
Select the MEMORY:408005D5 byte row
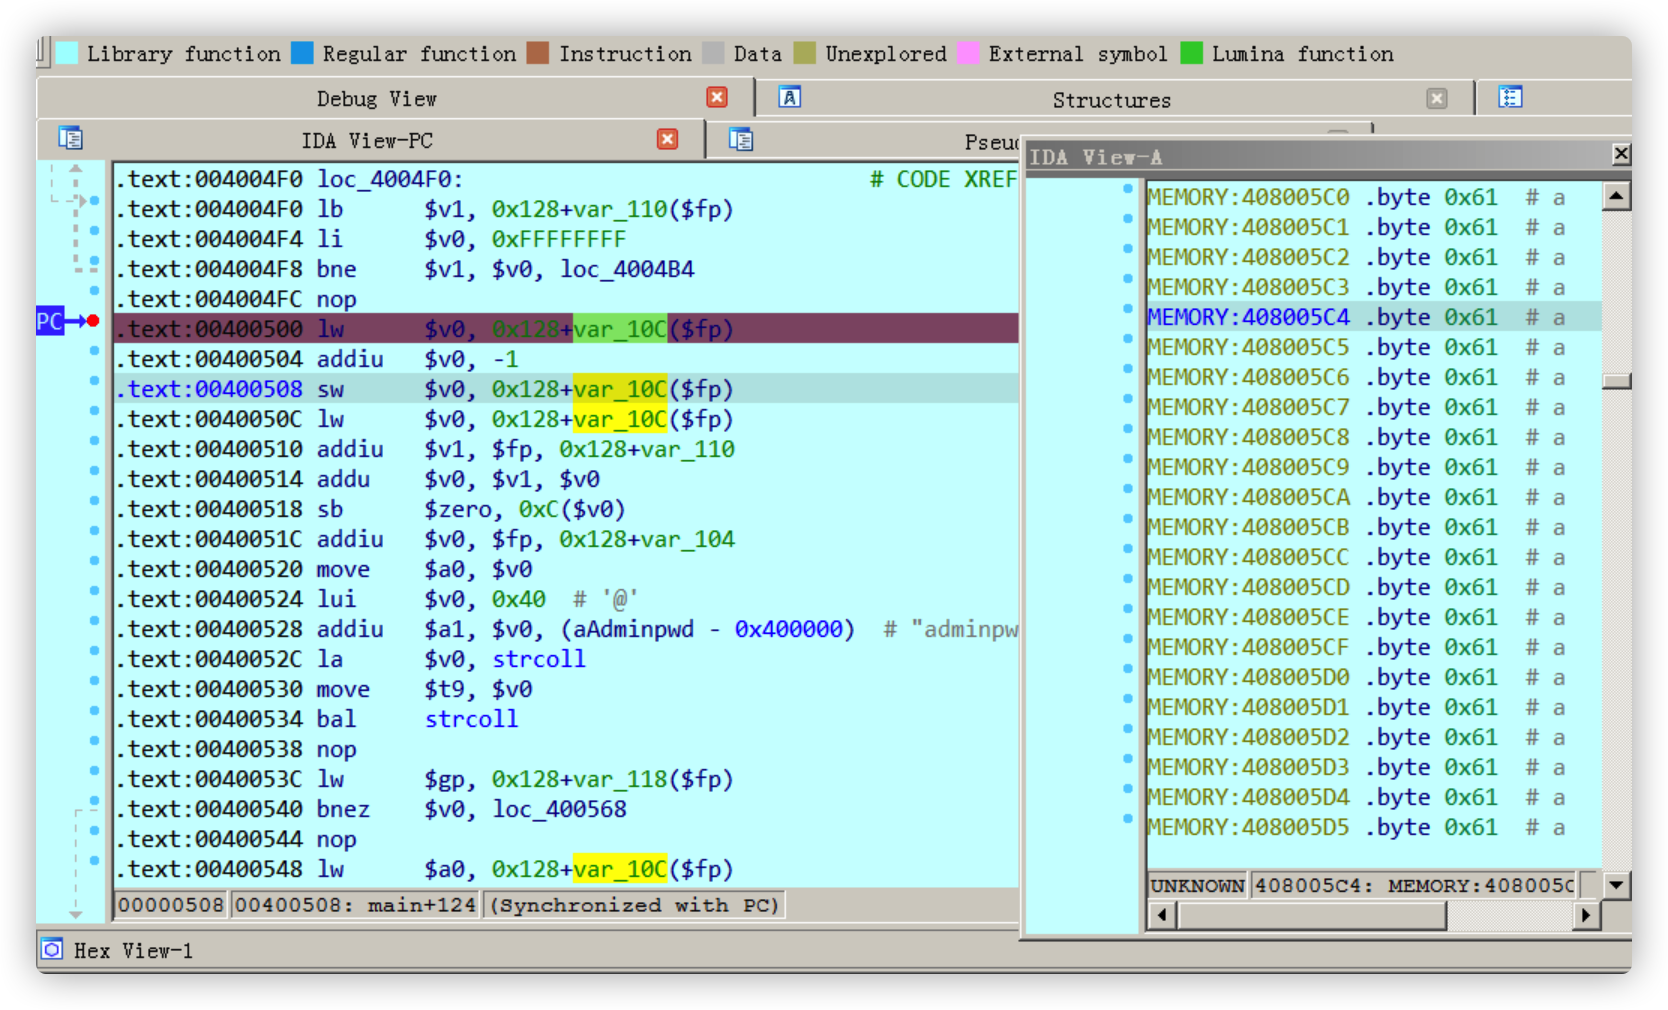(1374, 827)
